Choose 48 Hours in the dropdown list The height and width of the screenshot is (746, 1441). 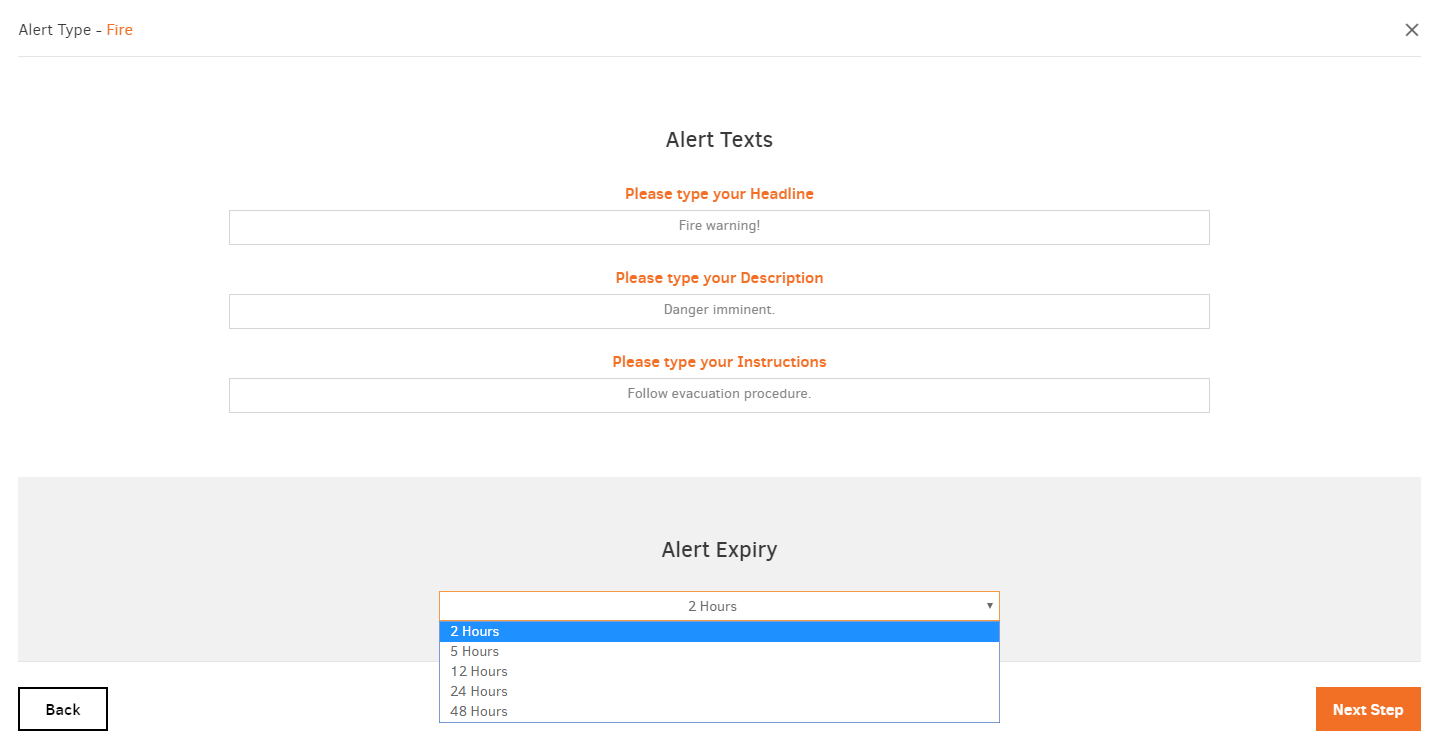coord(719,712)
